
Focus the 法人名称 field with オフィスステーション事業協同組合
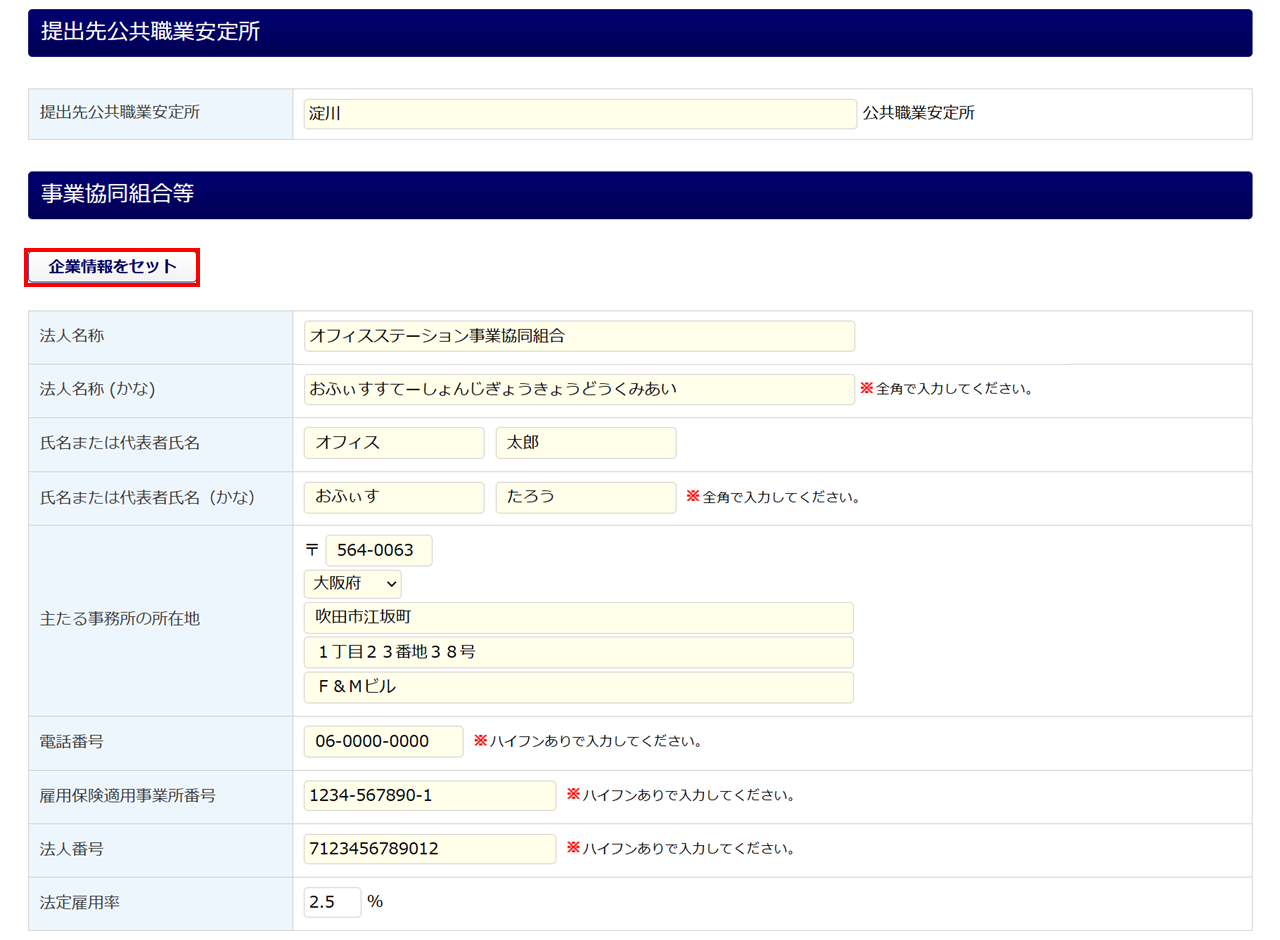click(579, 336)
